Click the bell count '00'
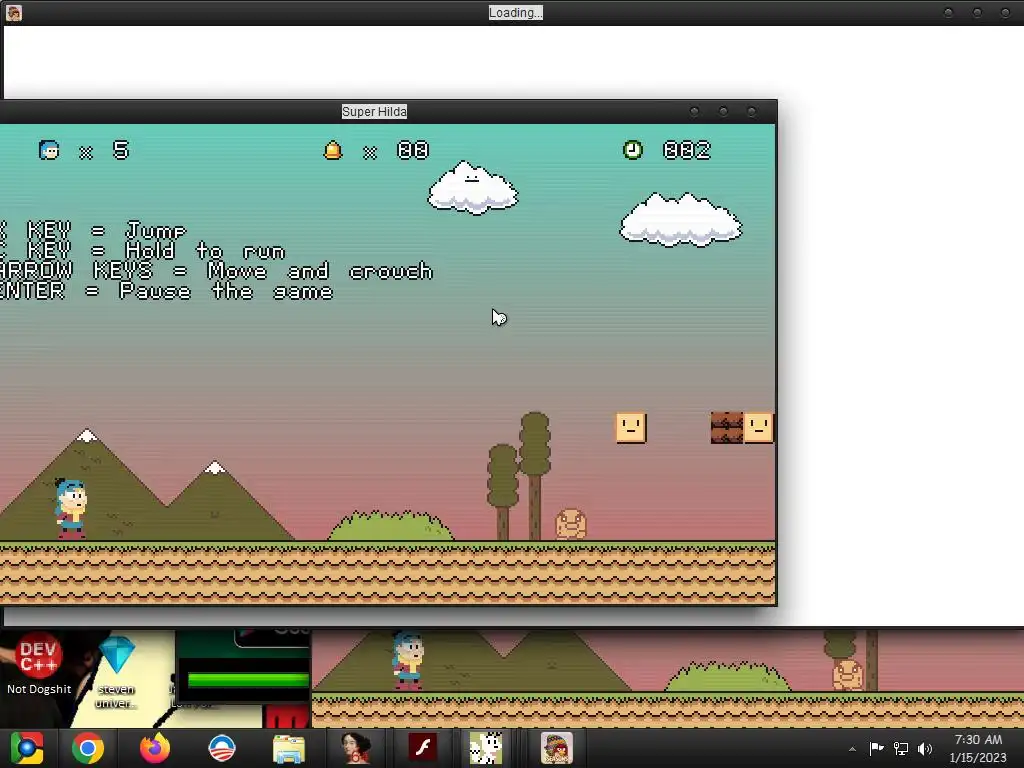1024x768 pixels. pos(413,150)
